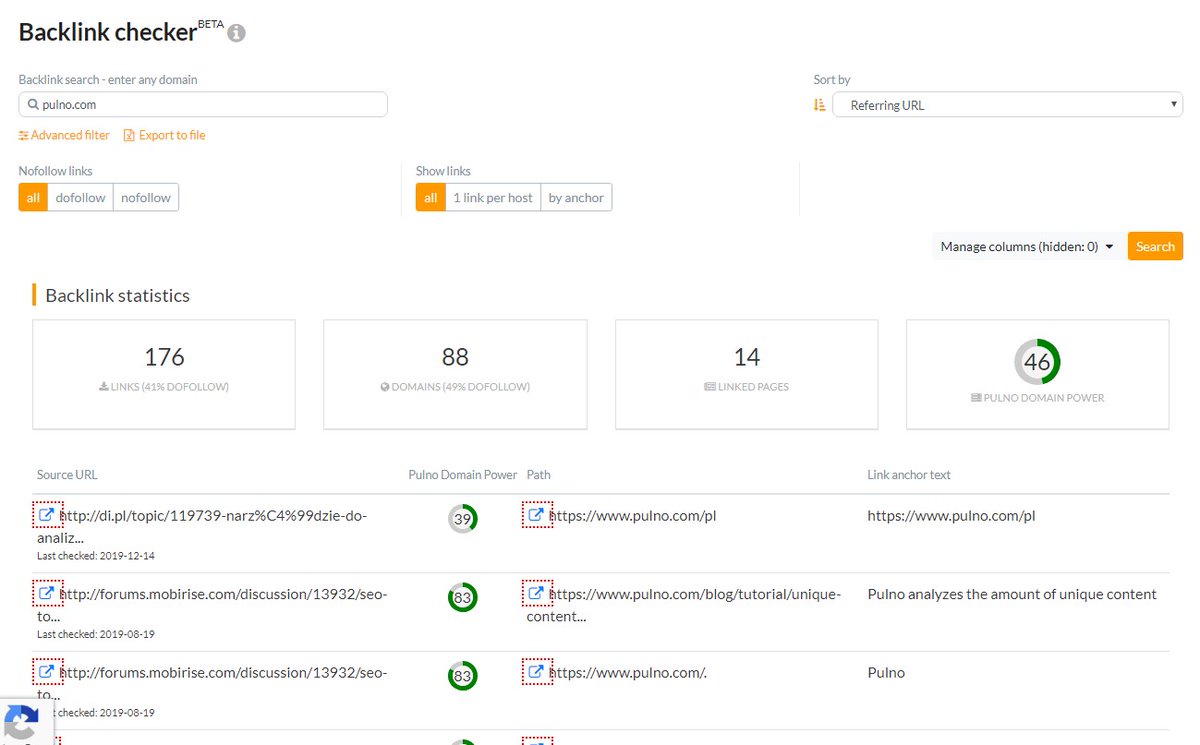Select 'all' under Show links

pos(430,198)
